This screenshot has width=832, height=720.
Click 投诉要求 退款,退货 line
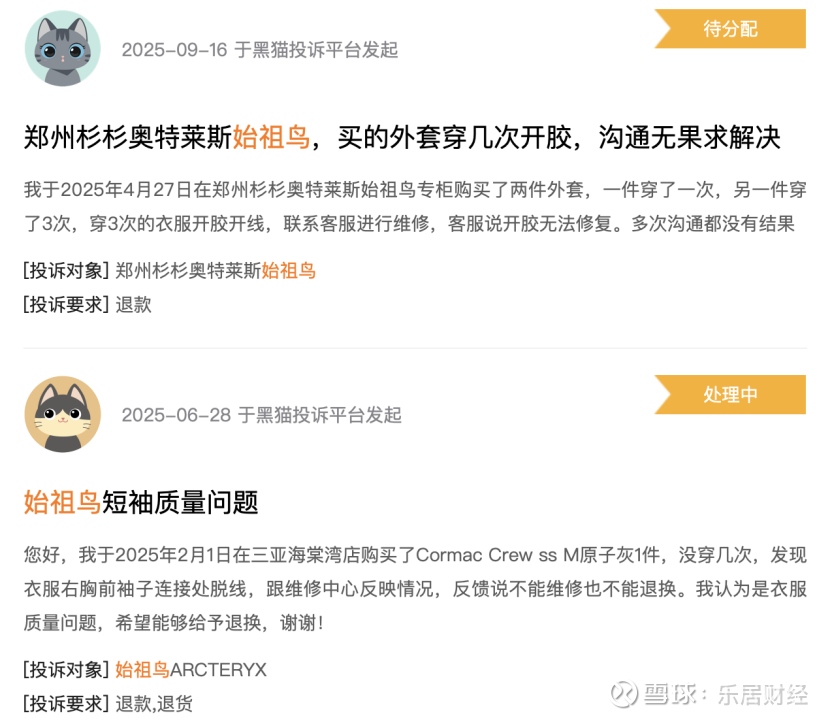(x=108, y=704)
